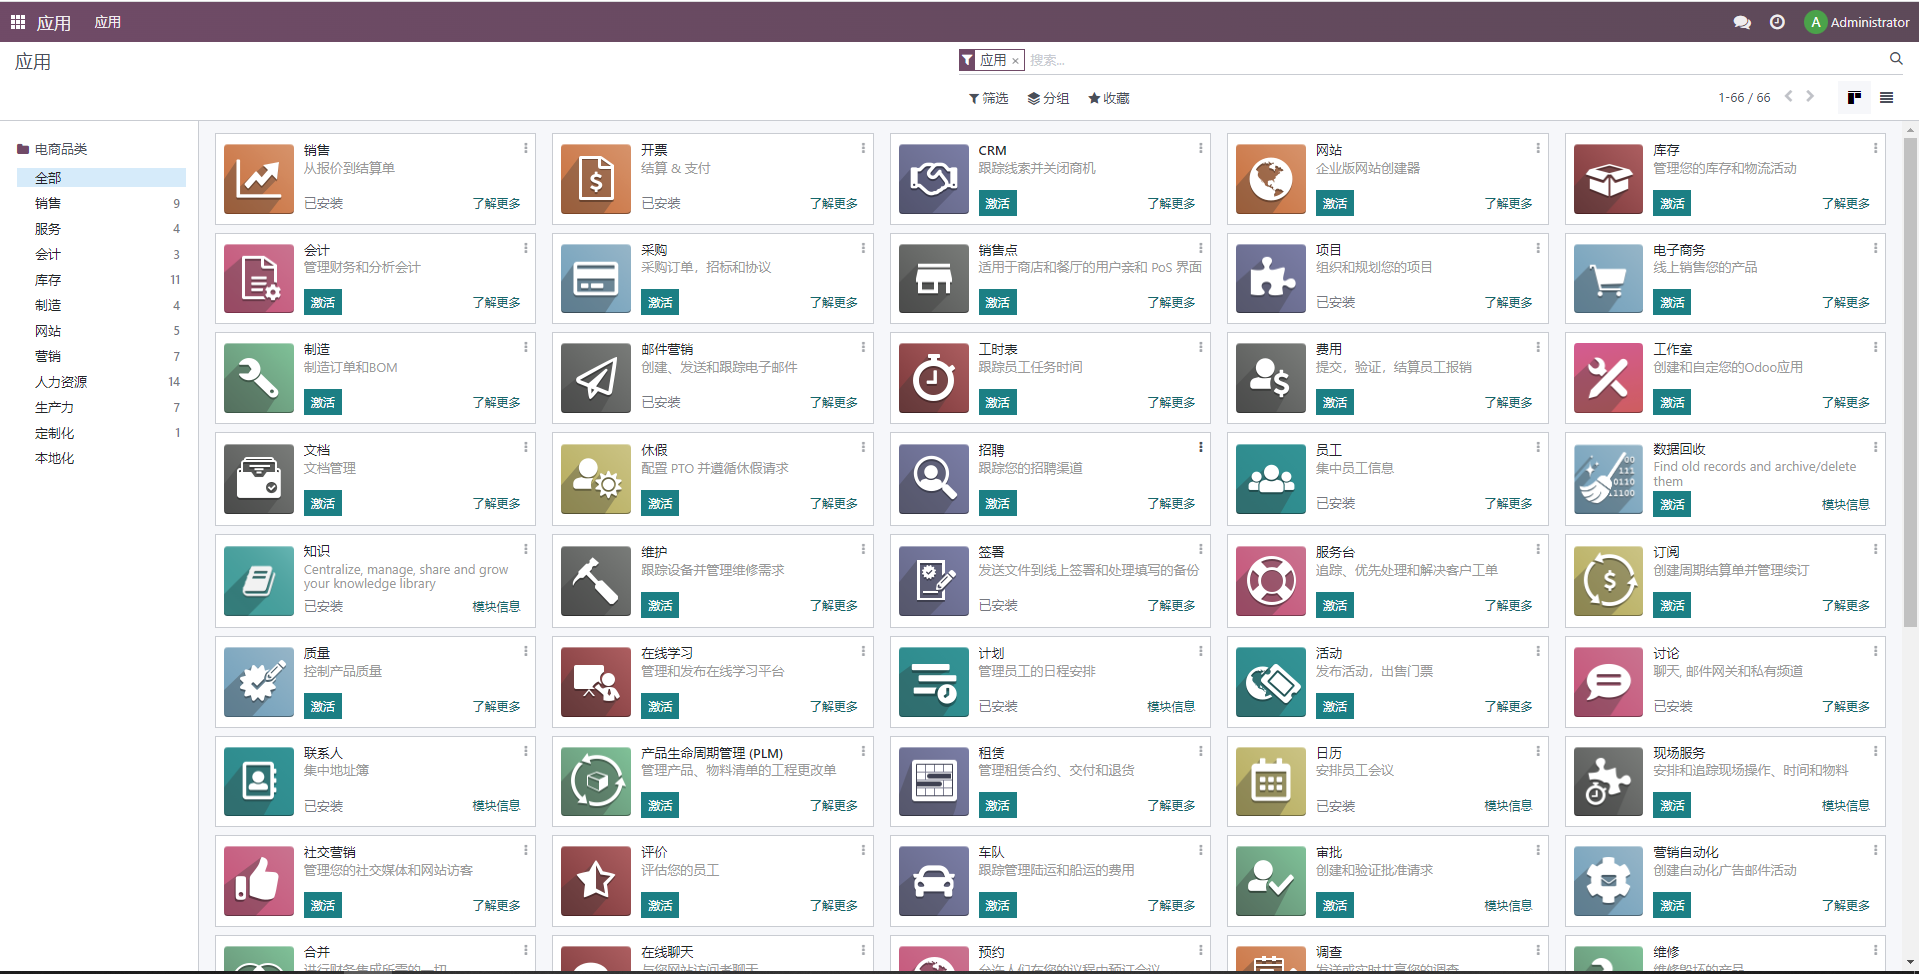Click the 招聘 magnifier icon
Image resolution: width=1919 pixels, height=974 pixels.
[x=934, y=479]
